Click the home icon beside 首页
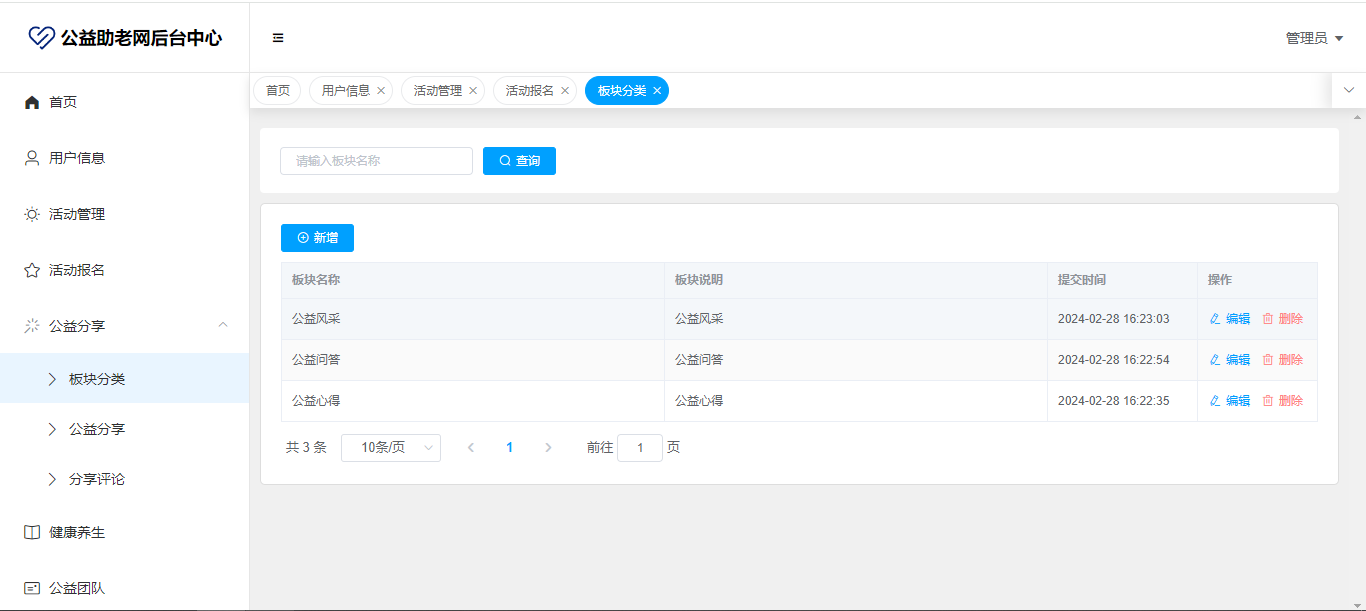This screenshot has height=611, width=1366. [32, 102]
